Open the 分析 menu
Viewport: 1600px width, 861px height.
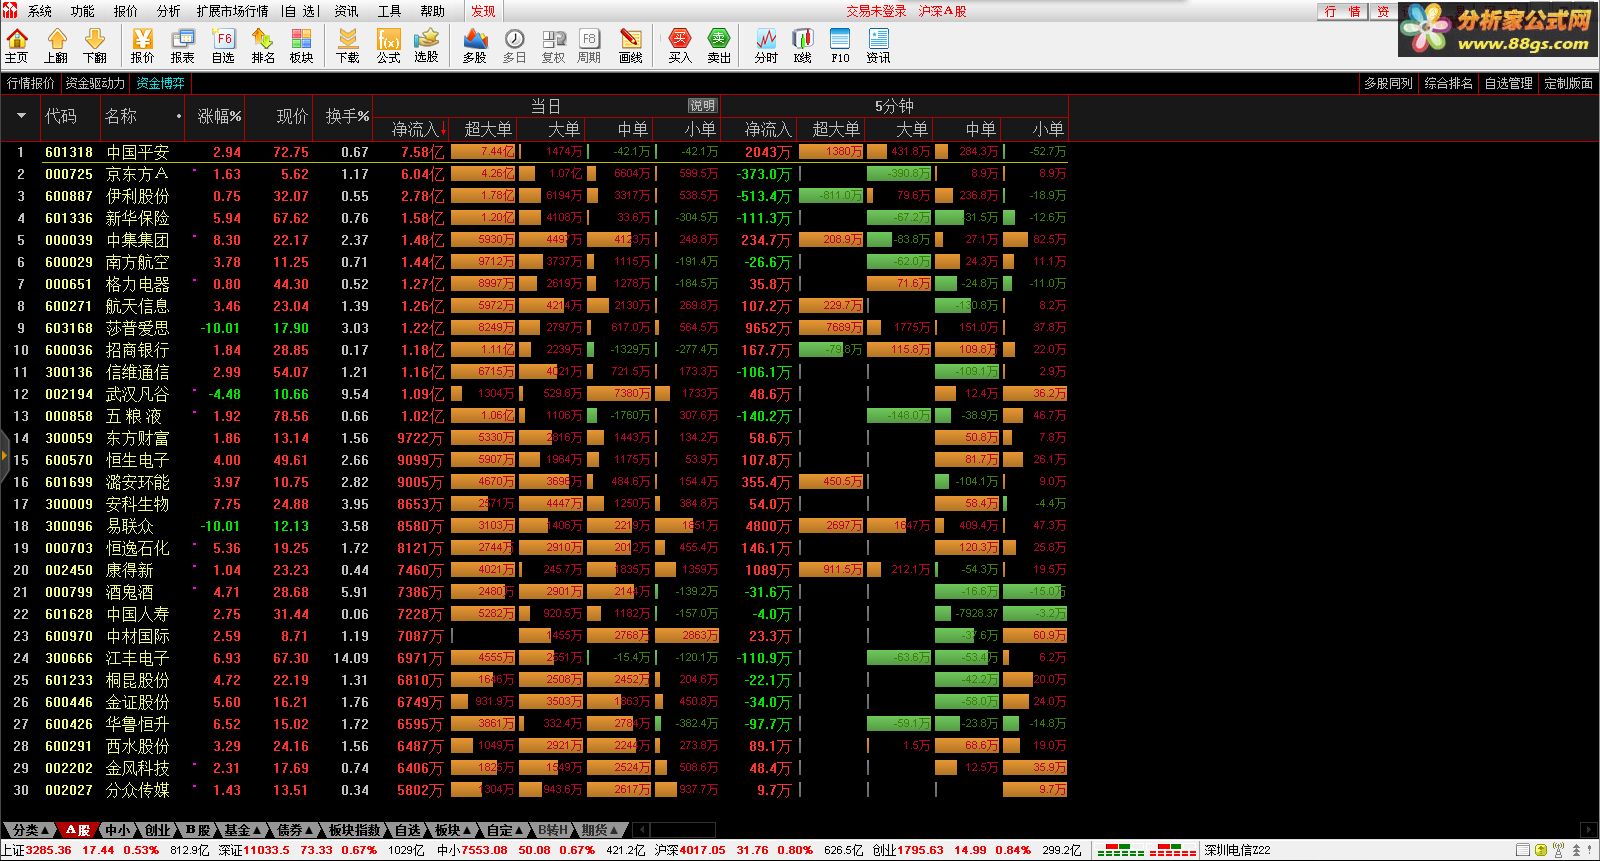169,11
